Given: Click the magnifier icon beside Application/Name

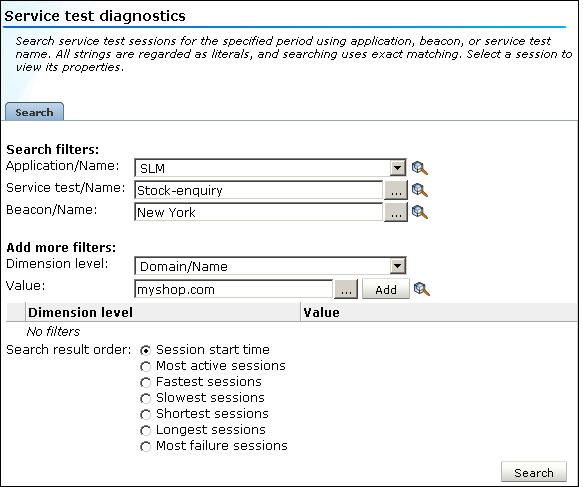Looking at the screenshot, I should 420,168.
